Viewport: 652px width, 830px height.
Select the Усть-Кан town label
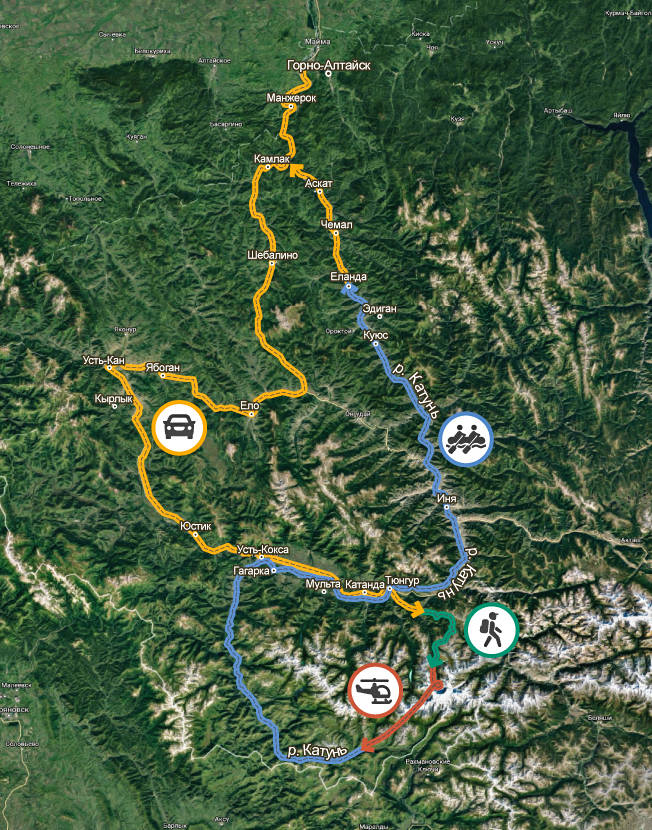pos(104,360)
